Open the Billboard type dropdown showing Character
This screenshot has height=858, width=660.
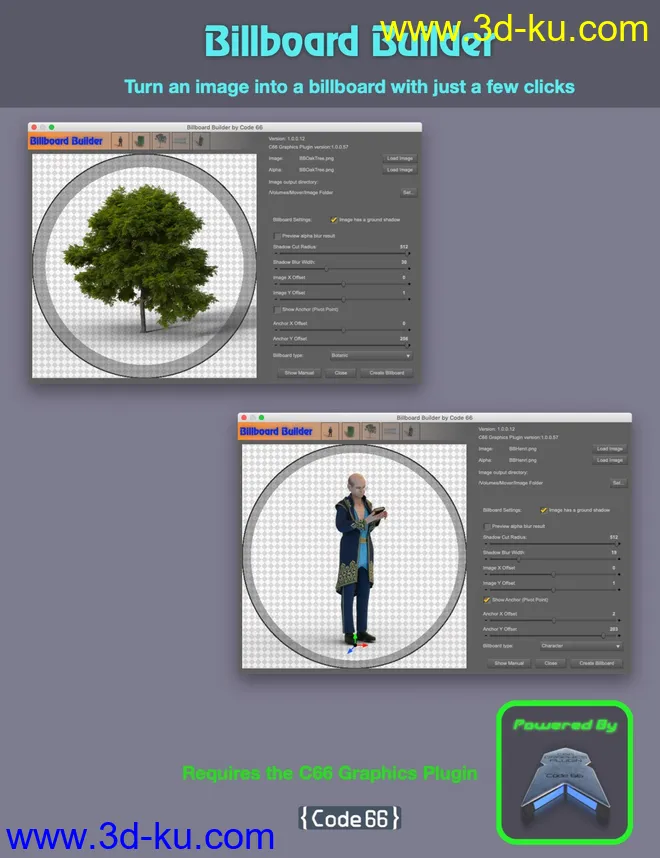[581, 646]
